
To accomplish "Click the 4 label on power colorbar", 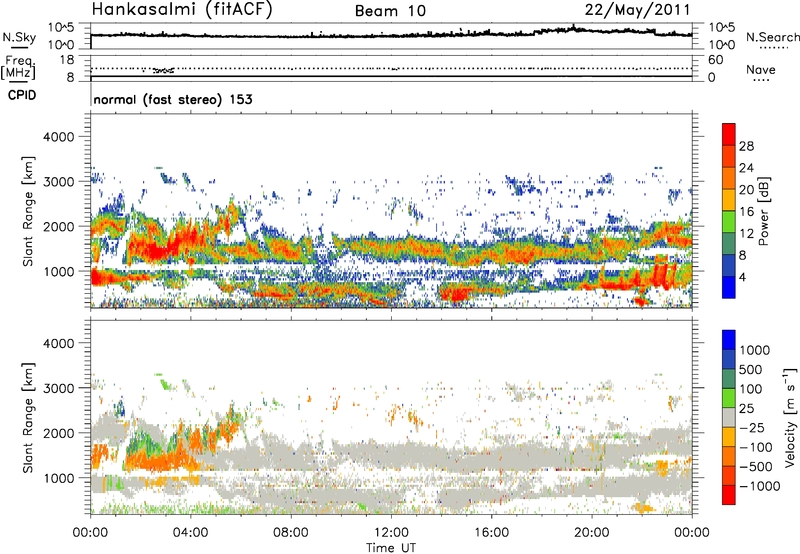I will [x=742, y=277].
